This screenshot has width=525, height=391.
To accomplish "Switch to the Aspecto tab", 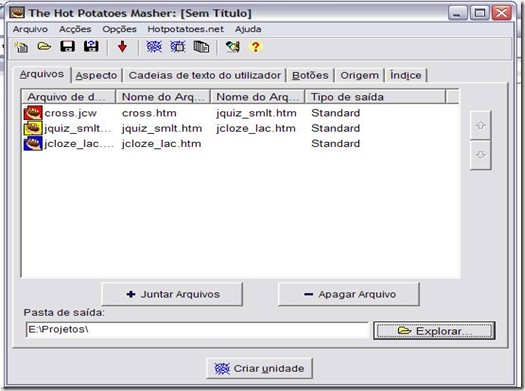I will click(x=96, y=75).
